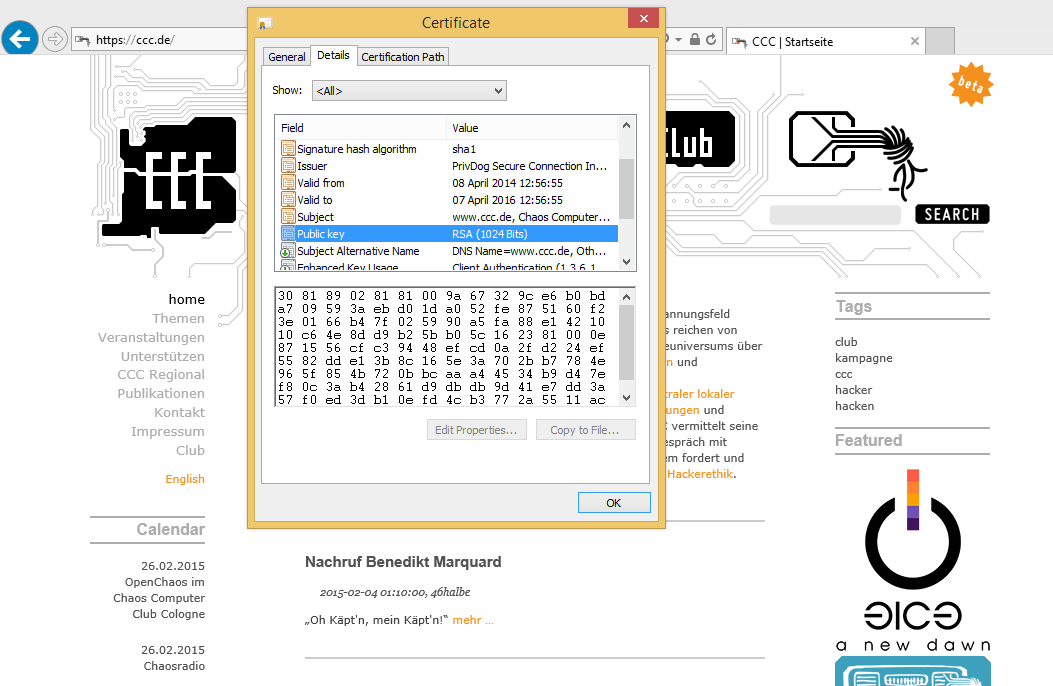1053x686 pixels.
Task: Click the SEARCH button on the website
Action: [952, 214]
